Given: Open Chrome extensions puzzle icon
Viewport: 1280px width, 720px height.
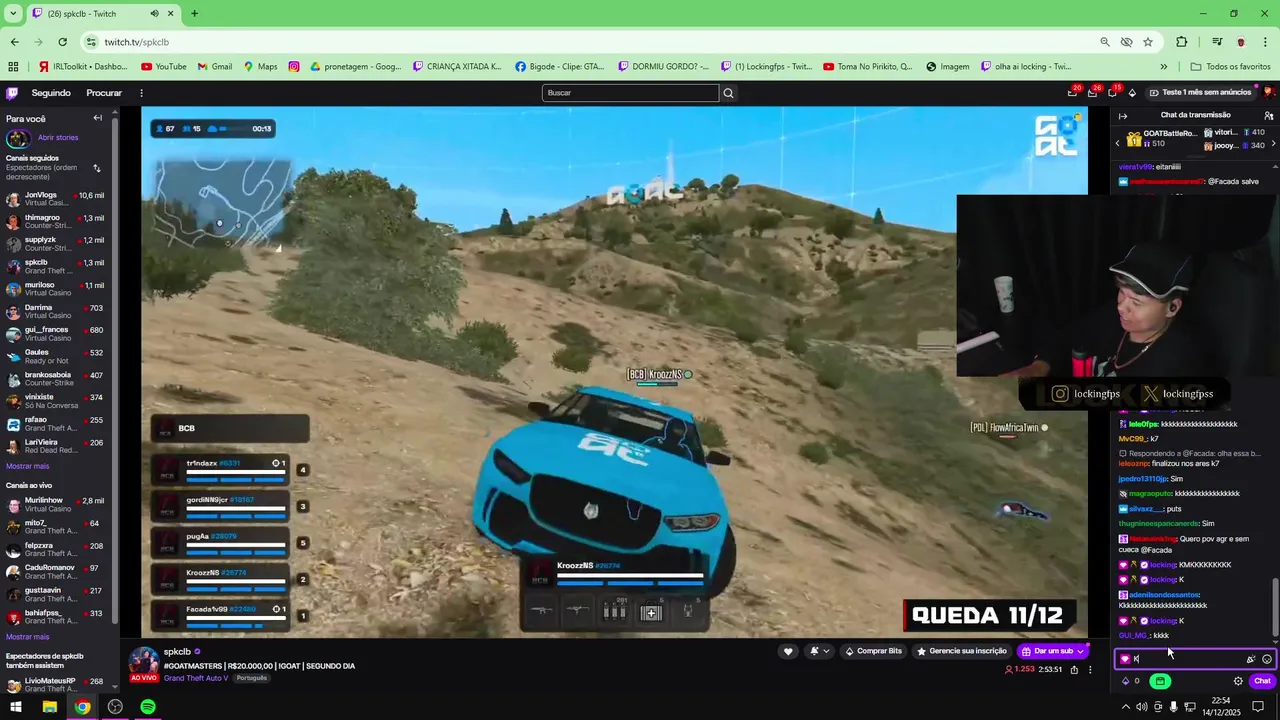Looking at the screenshot, I should coord(1181,42).
